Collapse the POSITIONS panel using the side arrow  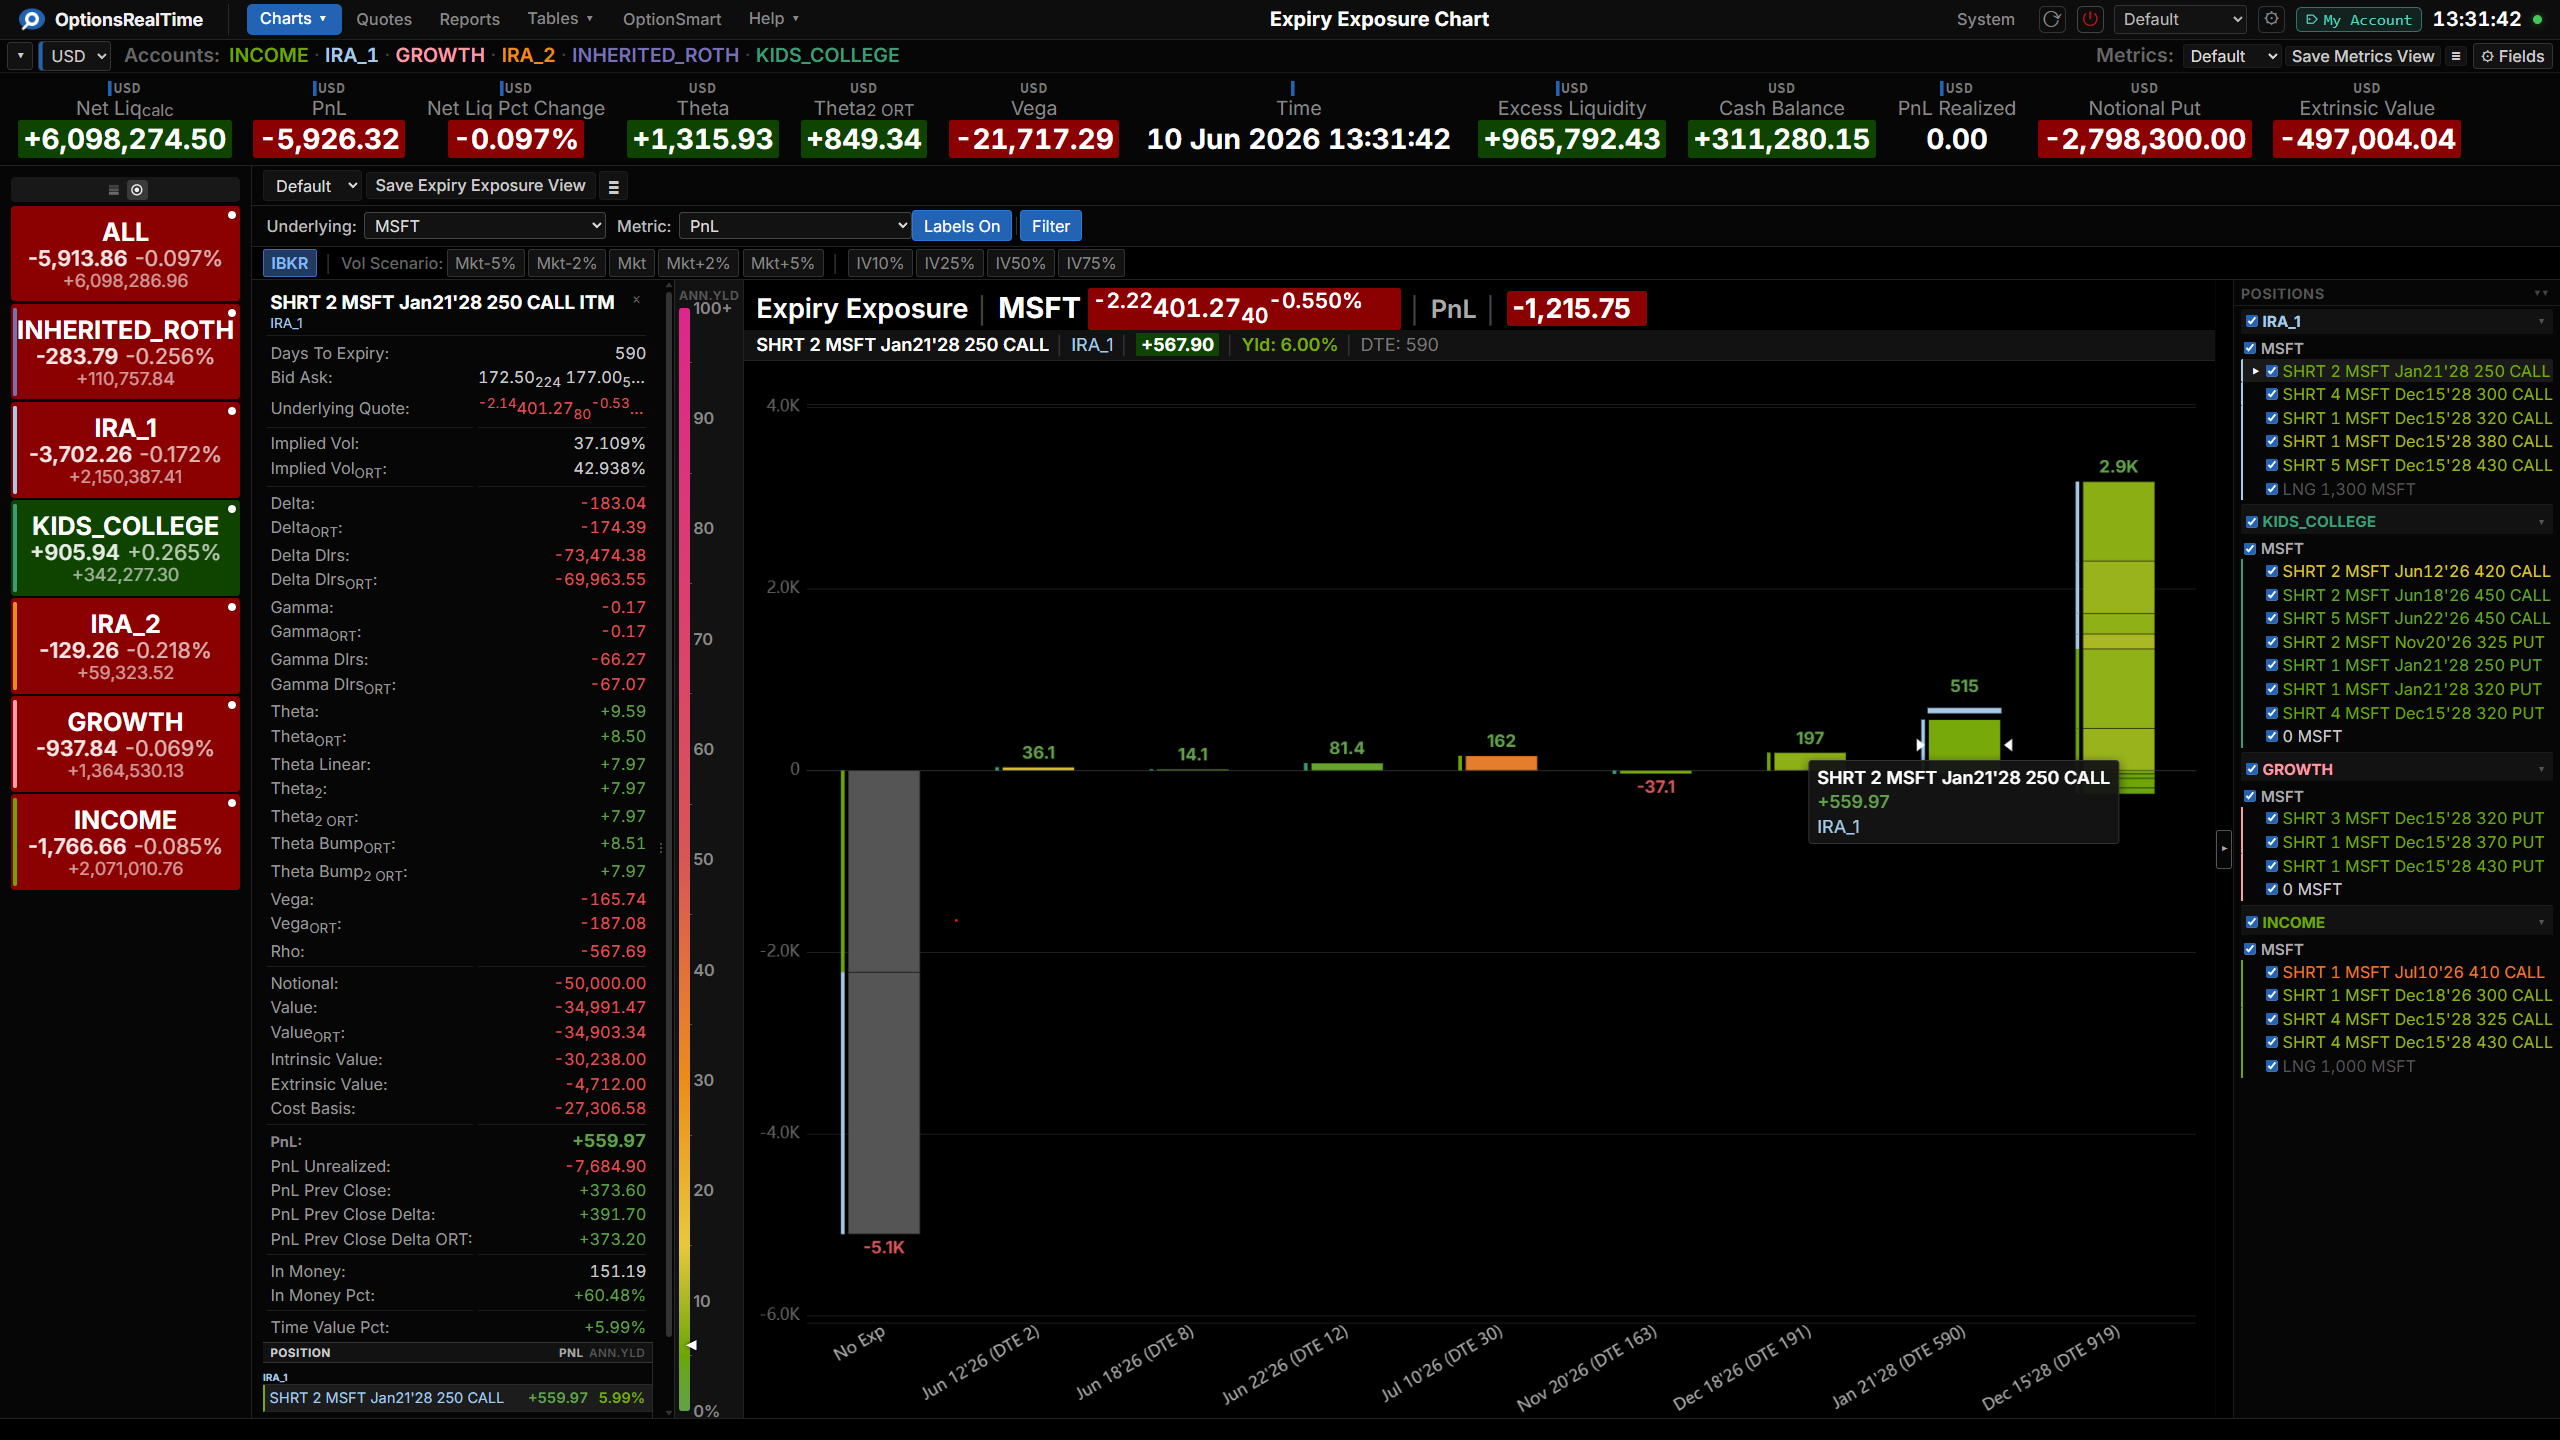point(2224,849)
